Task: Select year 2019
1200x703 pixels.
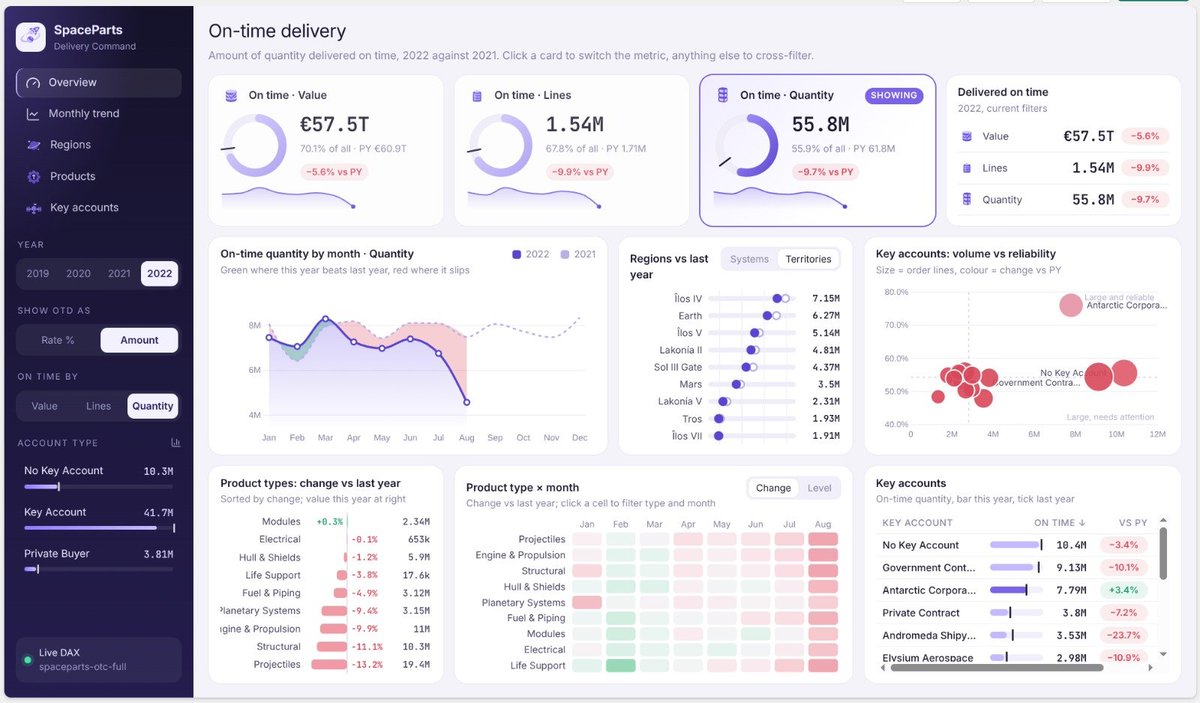Action: (x=38, y=273)
